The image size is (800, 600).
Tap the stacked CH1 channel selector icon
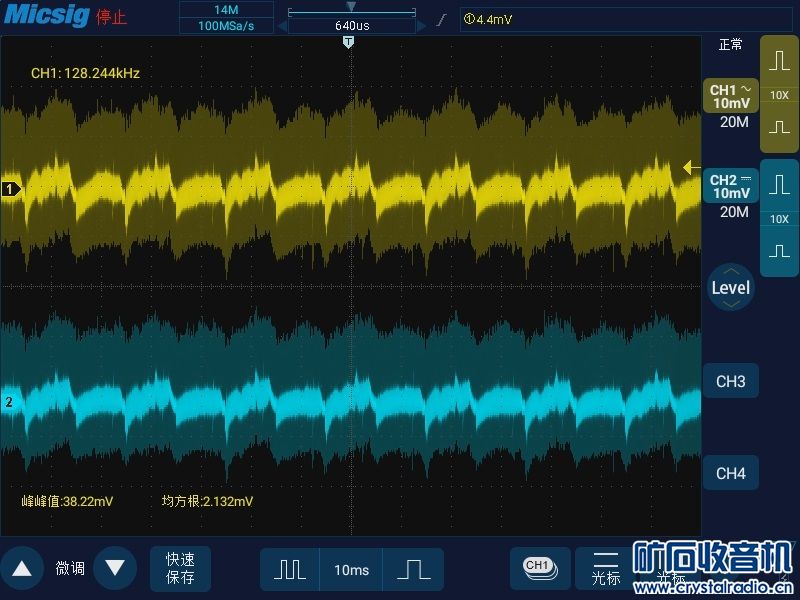539,567
